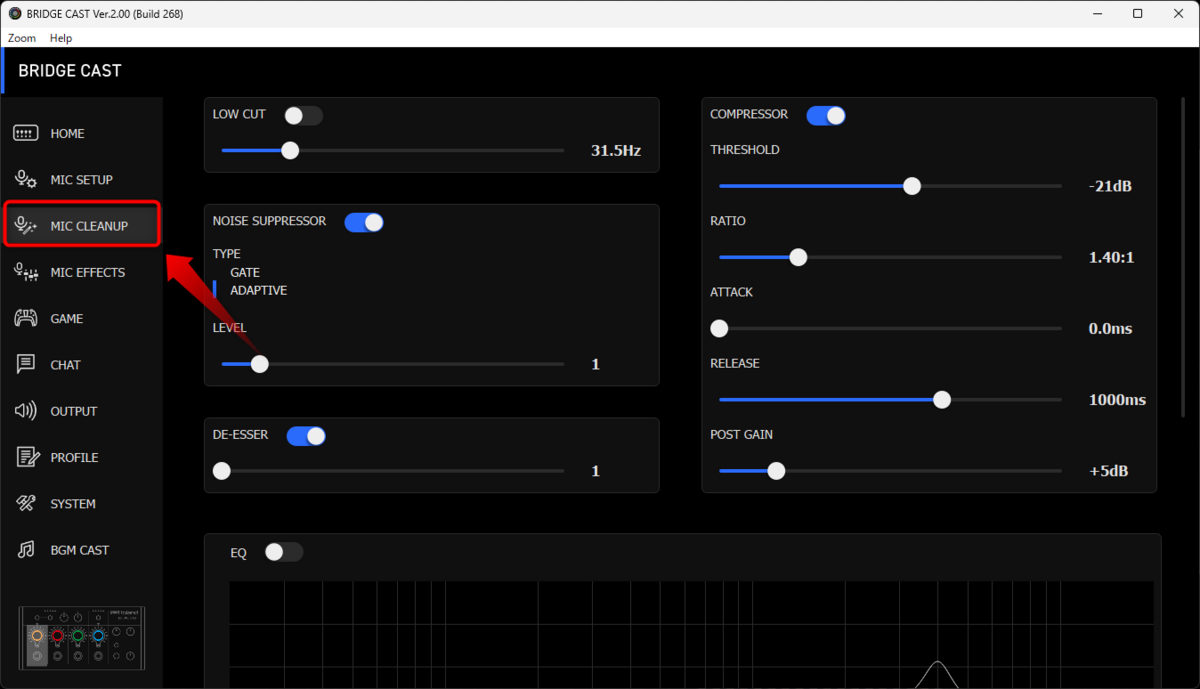Viewport: 1200px width, 689px height.
Task: Click the 31.5Hz low cut value
Action: click(616, 151)
